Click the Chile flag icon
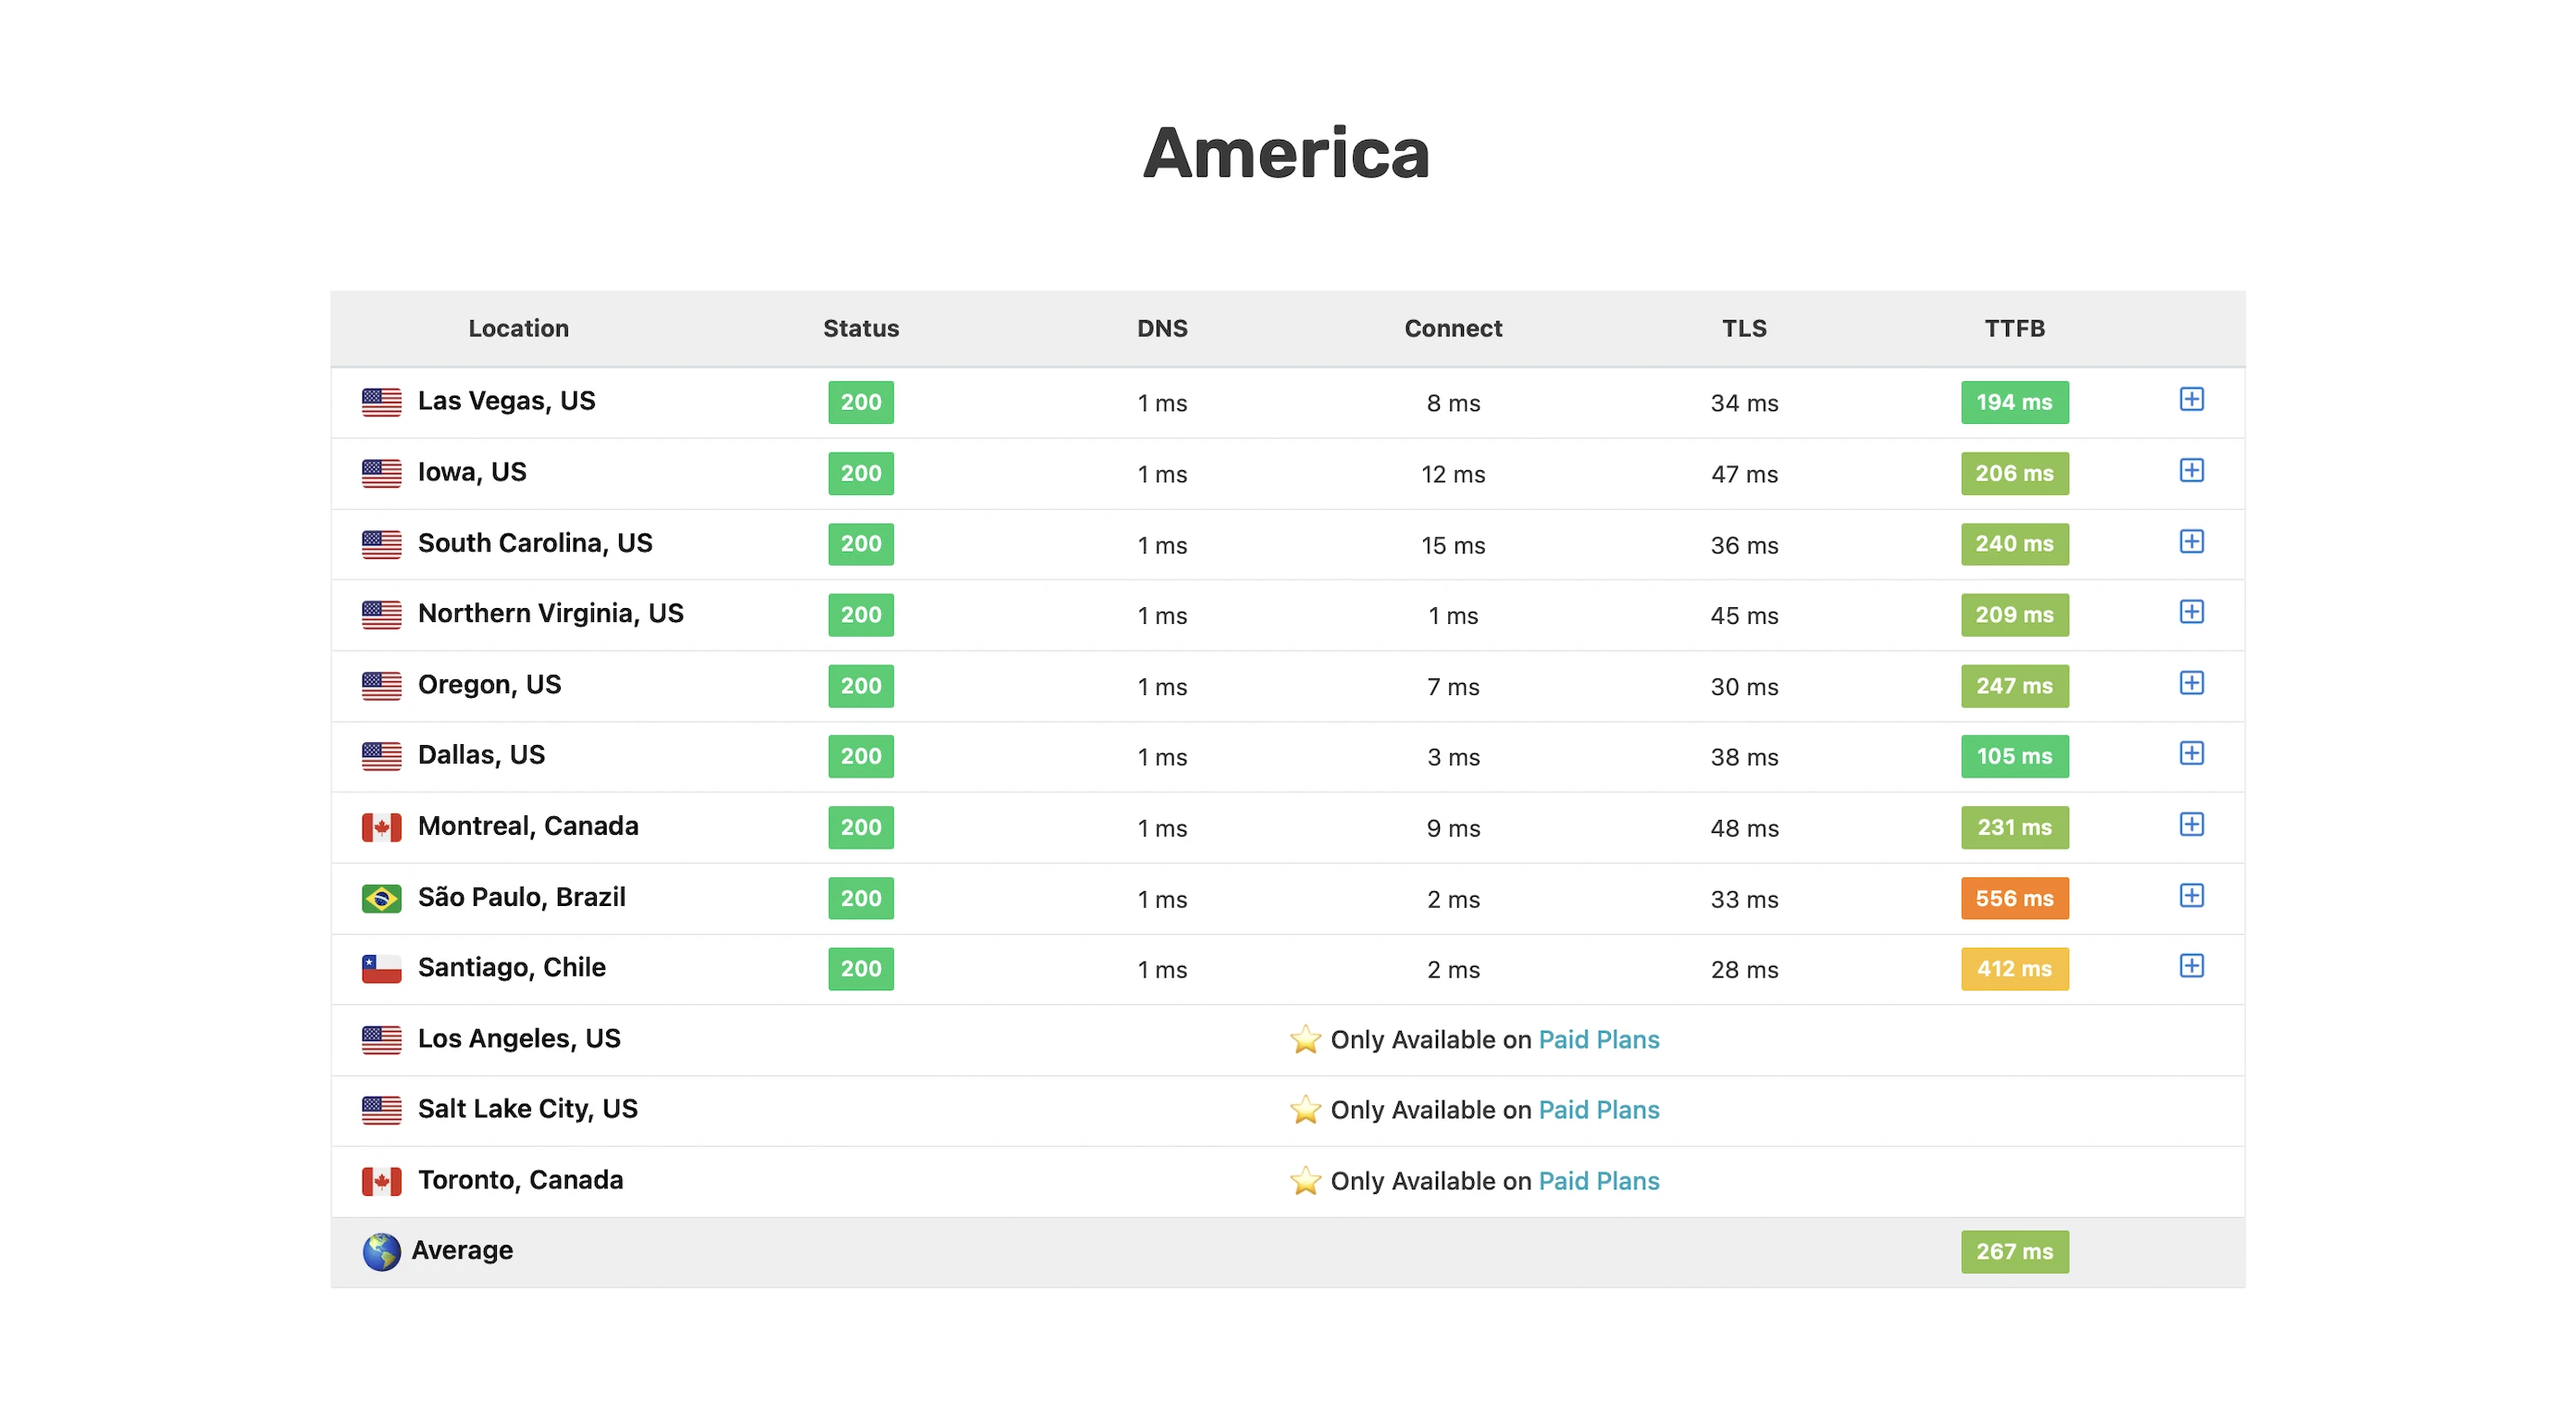 [381, 968]
